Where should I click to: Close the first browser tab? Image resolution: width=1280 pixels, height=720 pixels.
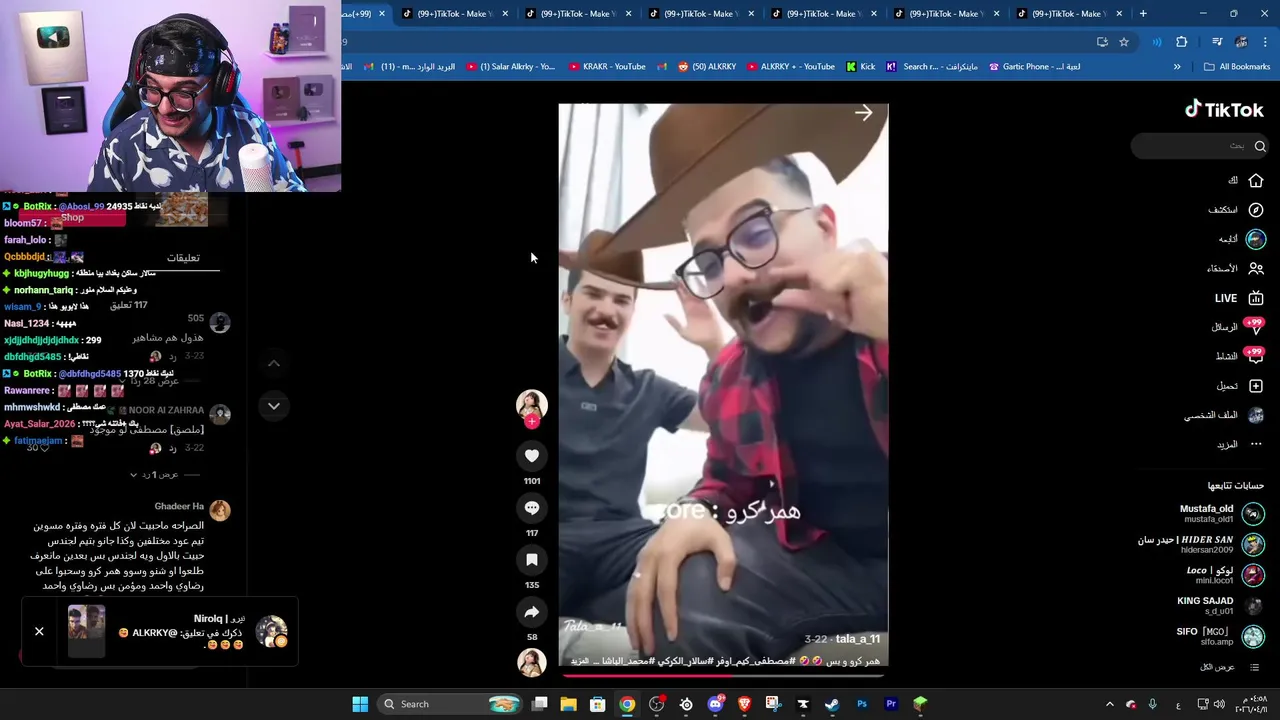tap(381, 14)
